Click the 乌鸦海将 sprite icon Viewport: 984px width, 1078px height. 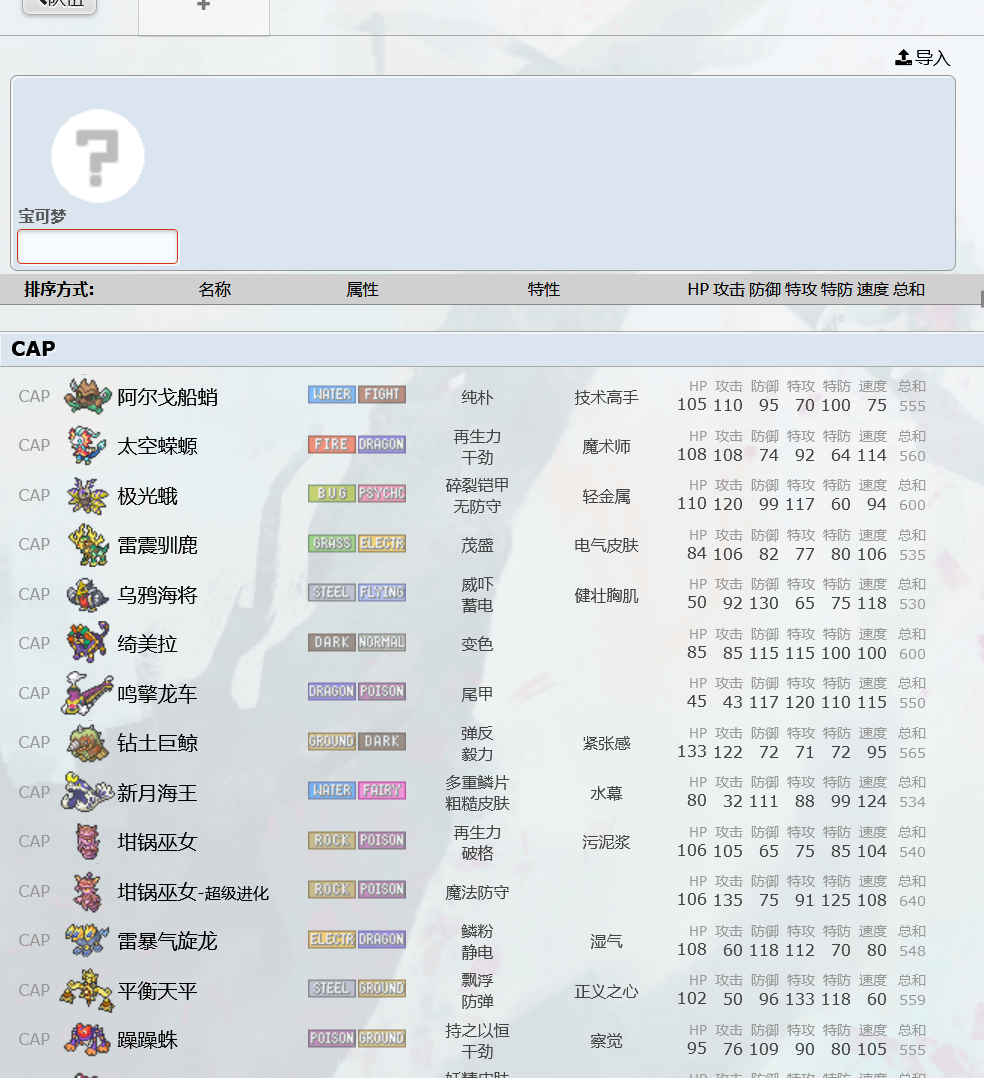tap(87, 594)
